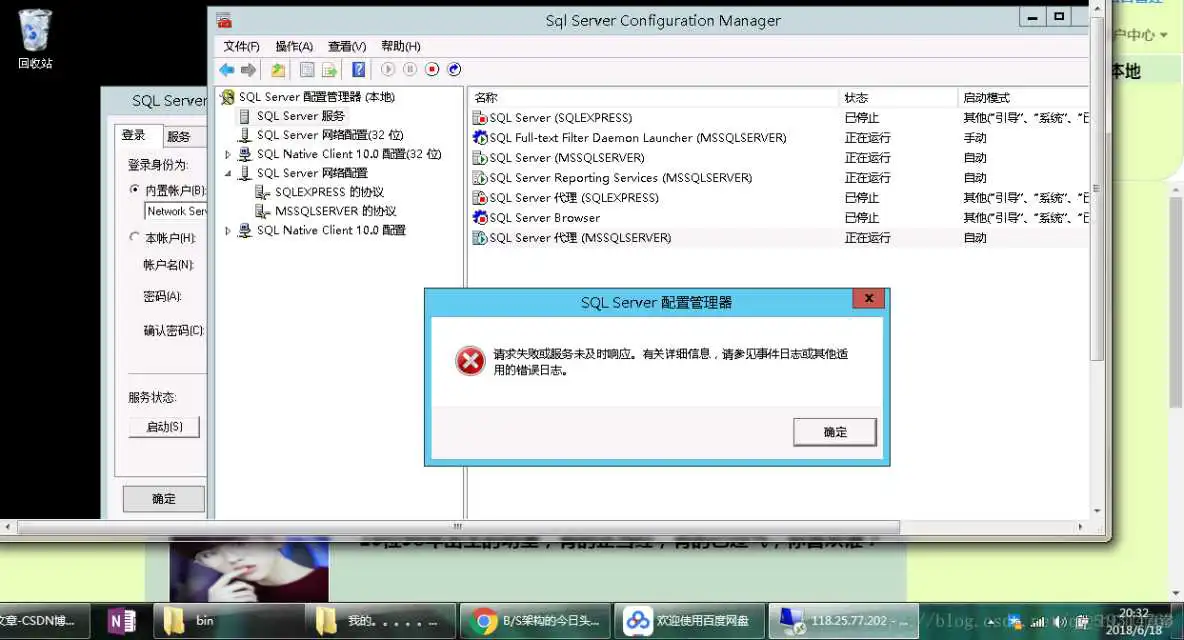
Task: Click the Start service toolbar icon
Action: pos(386,69)
